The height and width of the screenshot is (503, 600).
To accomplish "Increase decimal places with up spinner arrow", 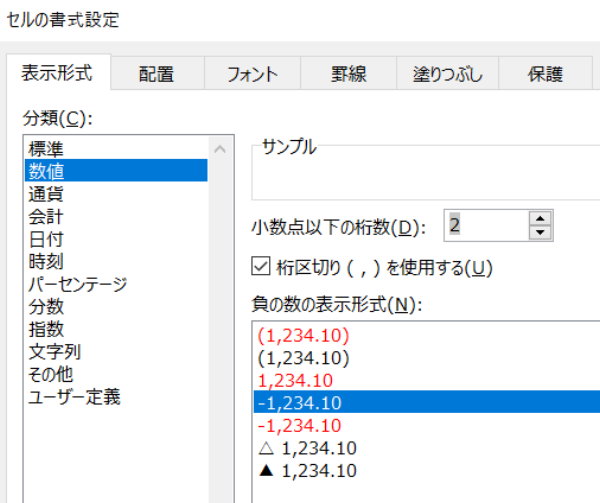I will pos(540,219).
